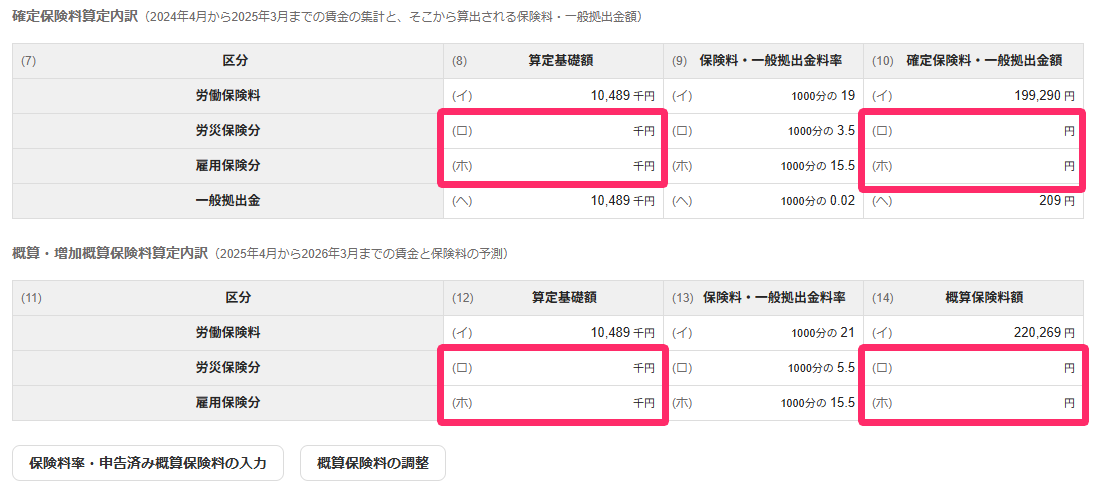
Task: Click the 保険料率・申告済み概算保険料の入力 button
Action: [x=148, y=463]
